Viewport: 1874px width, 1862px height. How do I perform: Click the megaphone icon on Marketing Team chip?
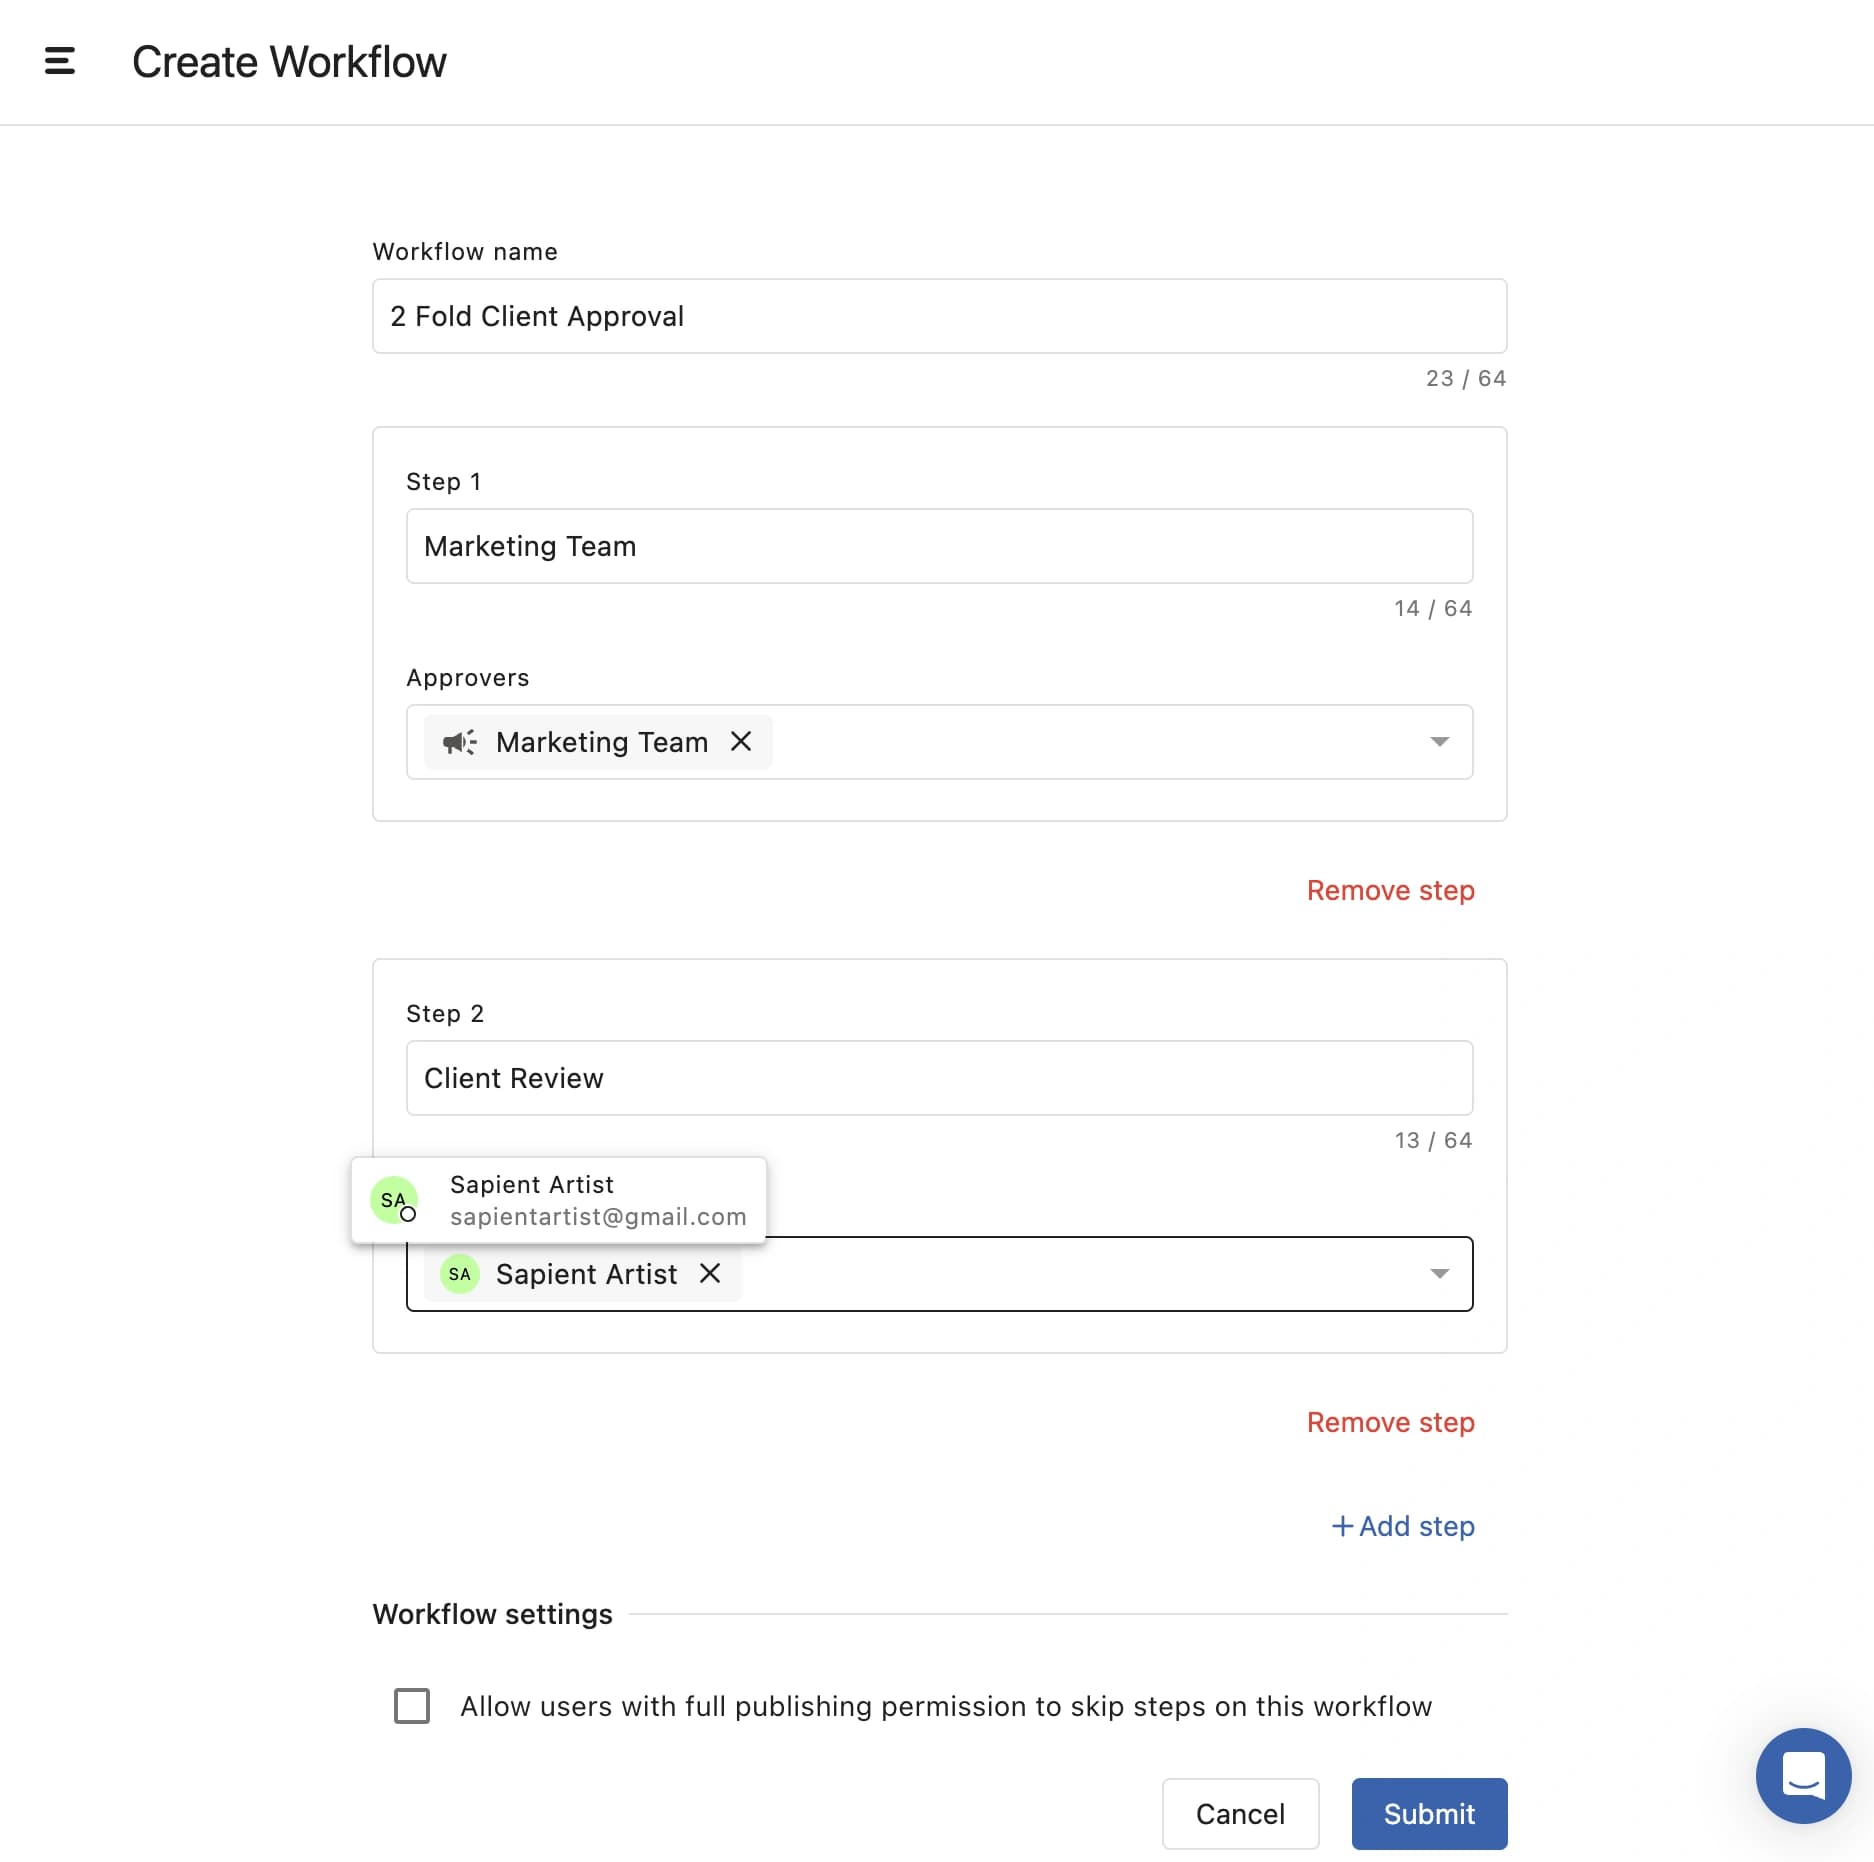click(459, 742)
